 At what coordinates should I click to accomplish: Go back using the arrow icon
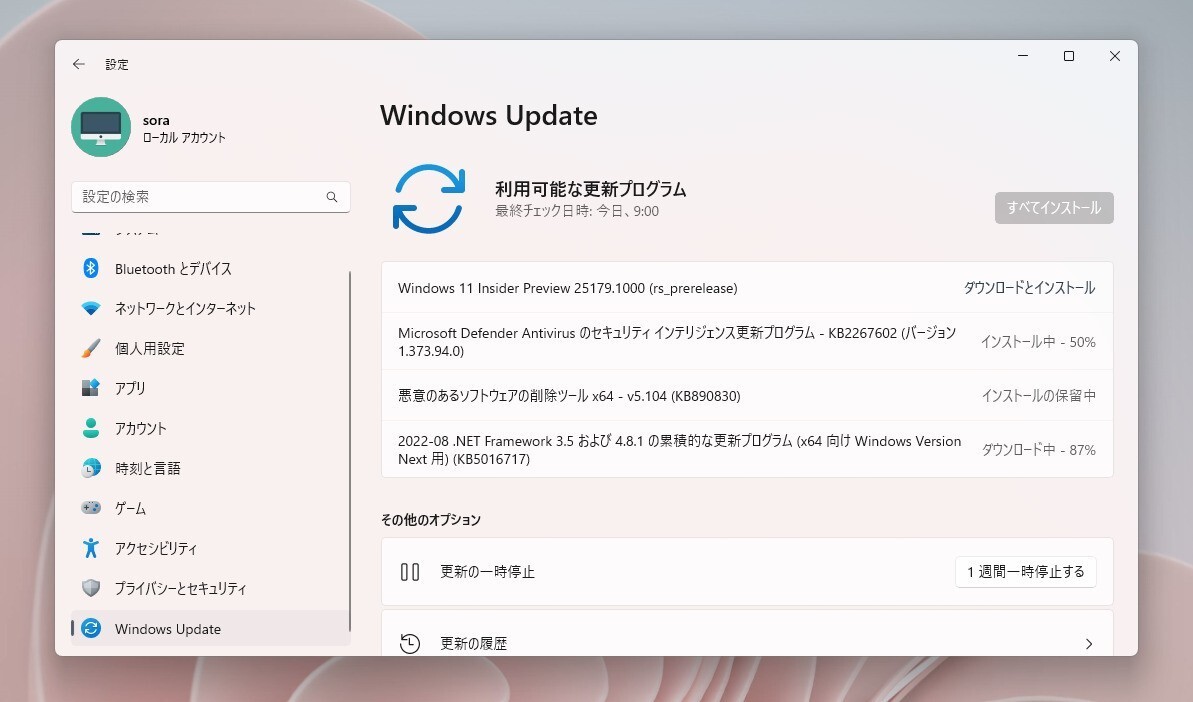click(x=78, y=65)
